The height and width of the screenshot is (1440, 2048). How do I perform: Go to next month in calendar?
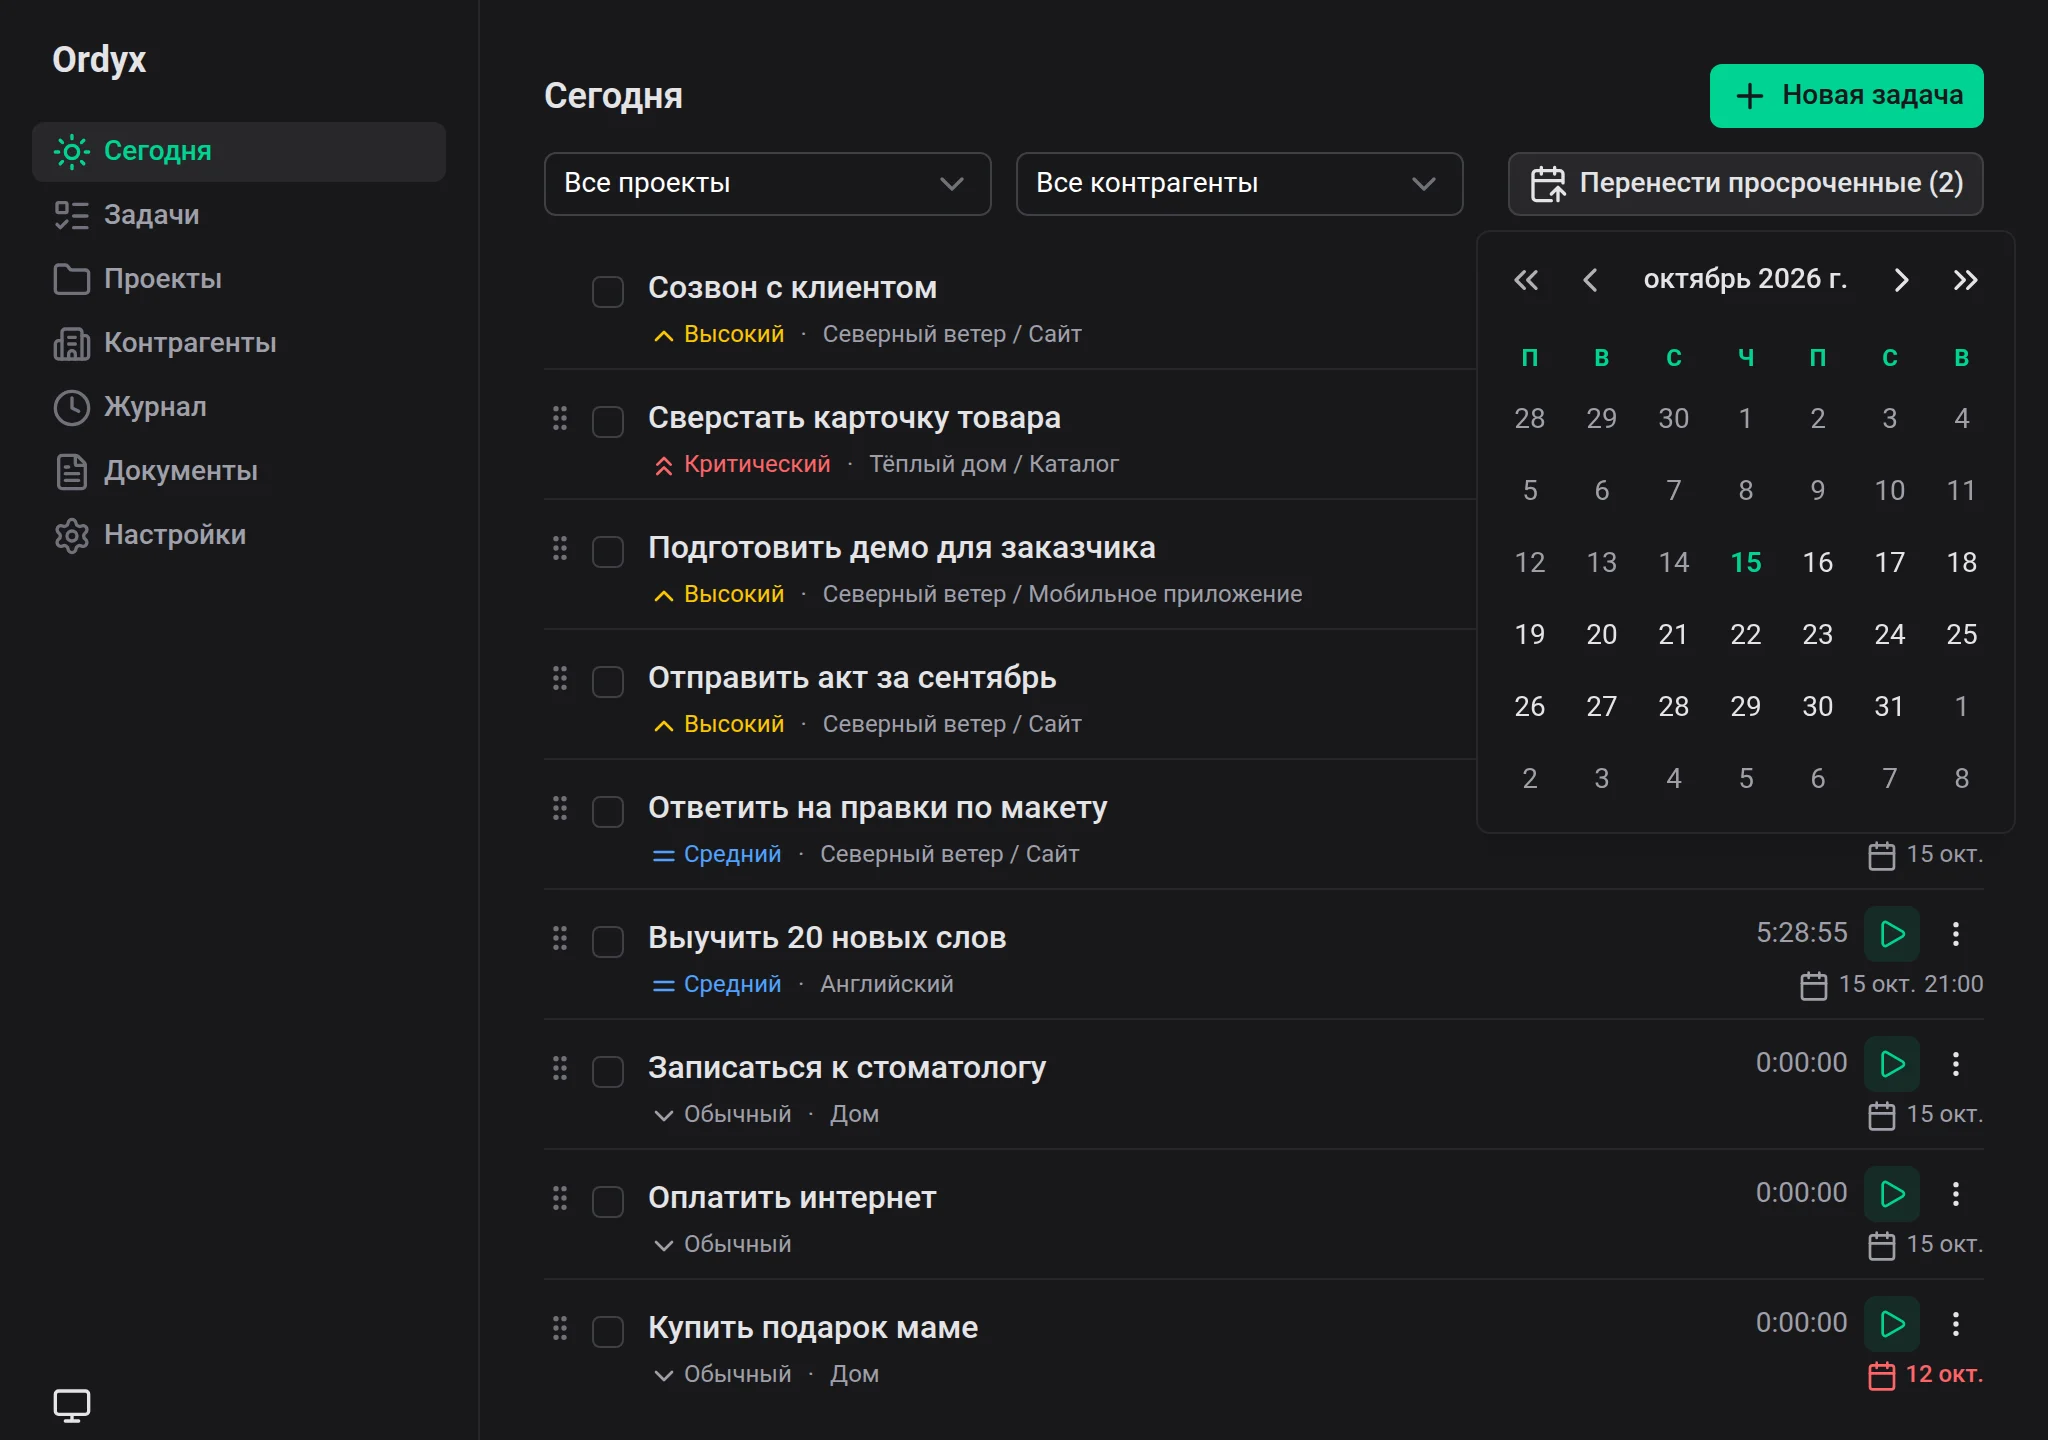[x=1902, y=280]
